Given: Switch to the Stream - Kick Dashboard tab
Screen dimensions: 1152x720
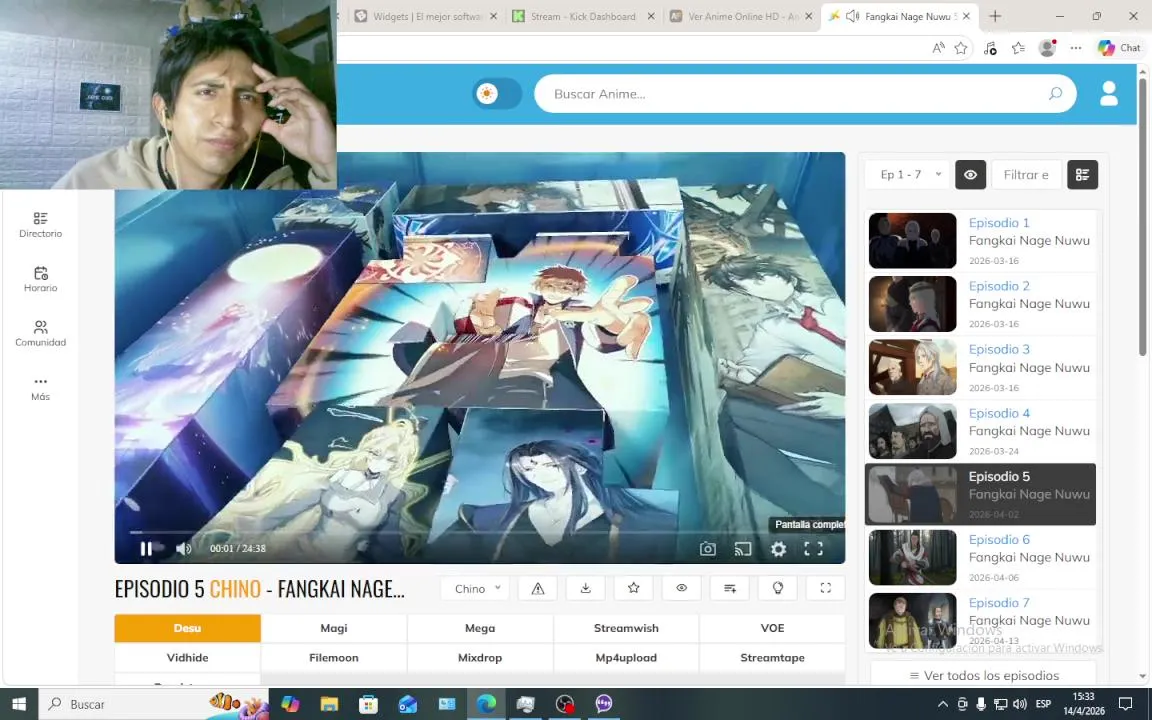Looking at the screenshot, I should (583, 16).
